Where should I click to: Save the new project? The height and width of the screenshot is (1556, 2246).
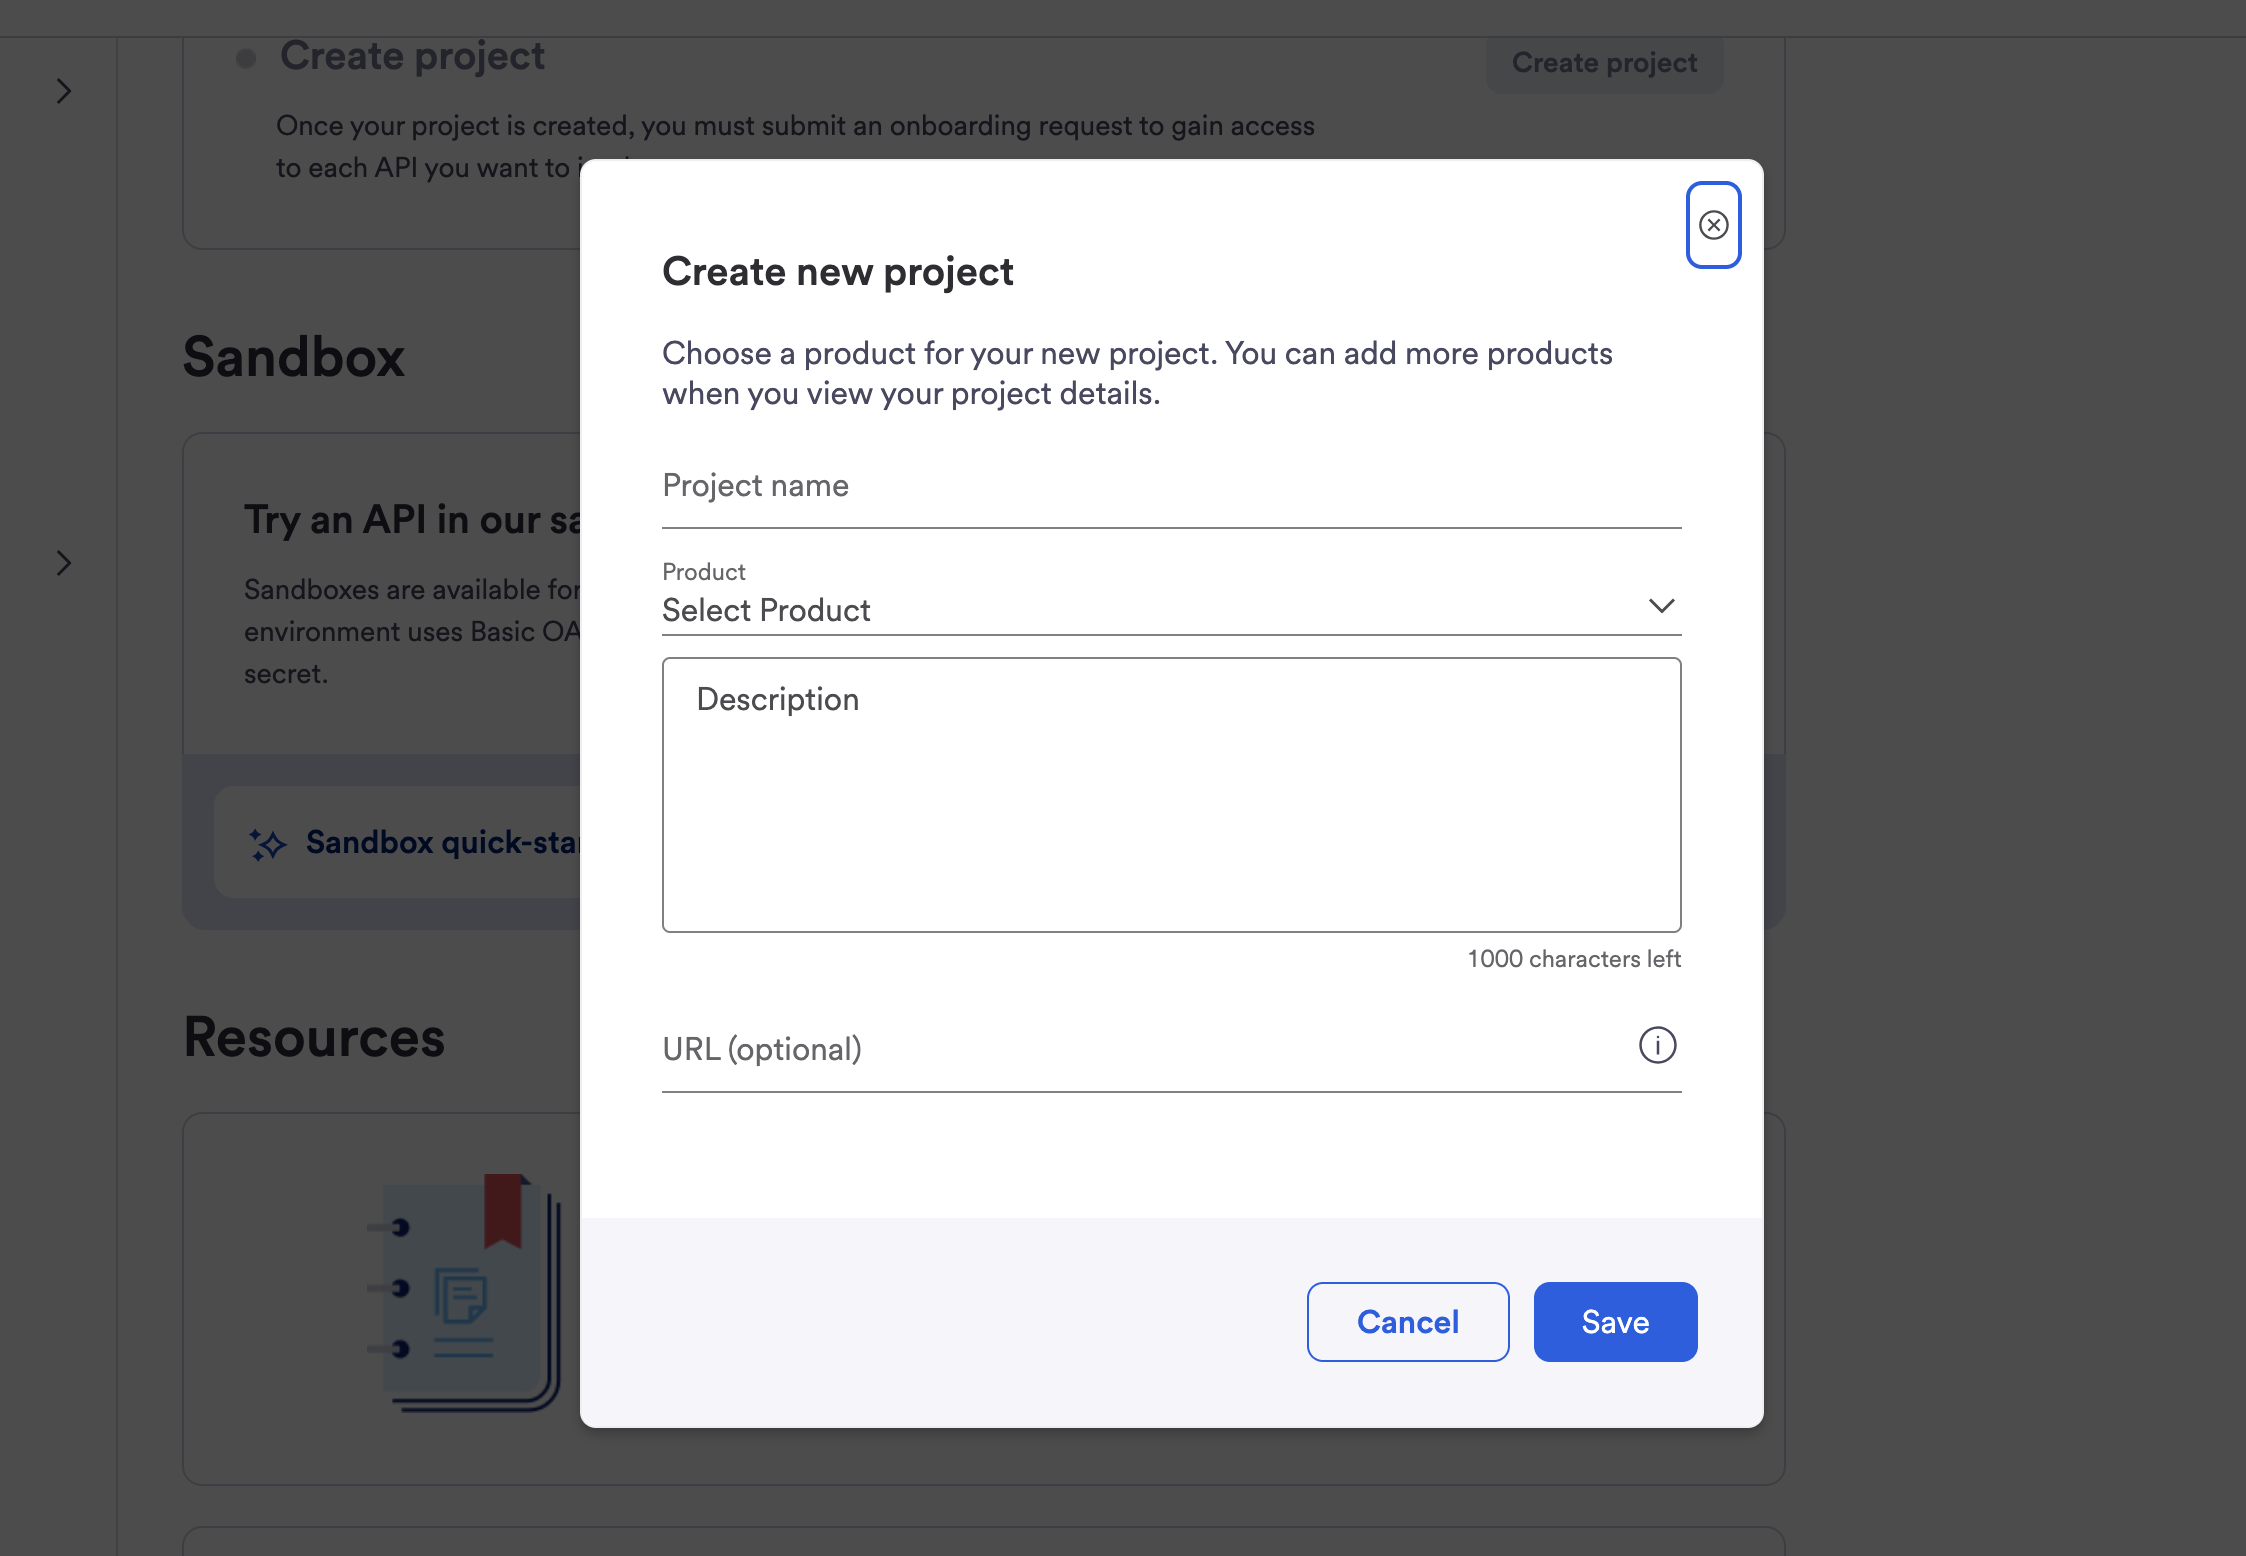(x=1615, y=1322)
